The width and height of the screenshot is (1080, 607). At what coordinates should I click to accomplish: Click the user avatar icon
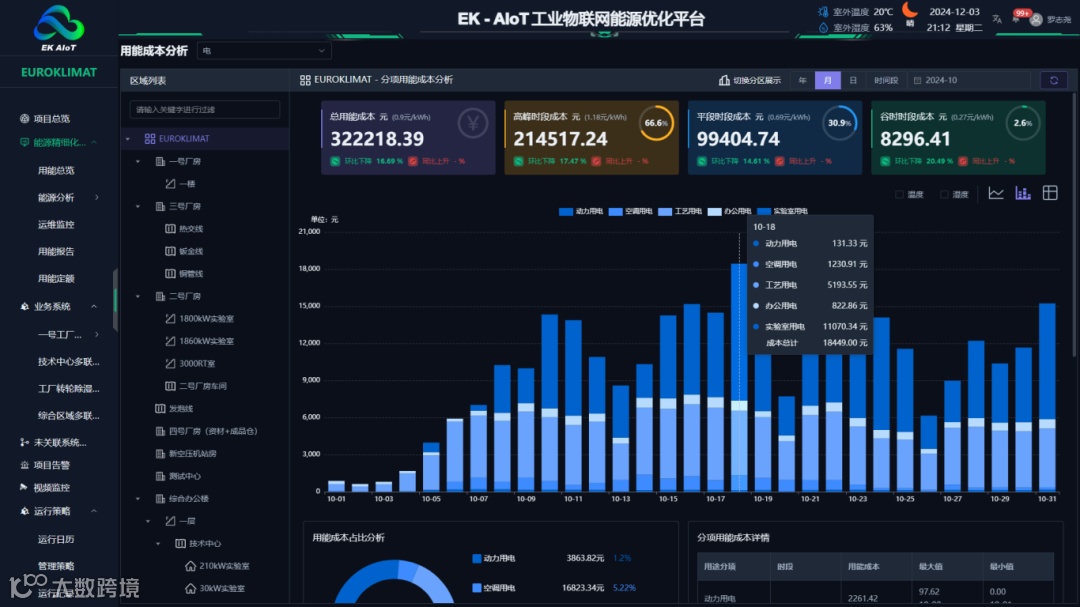(1036, 20)
